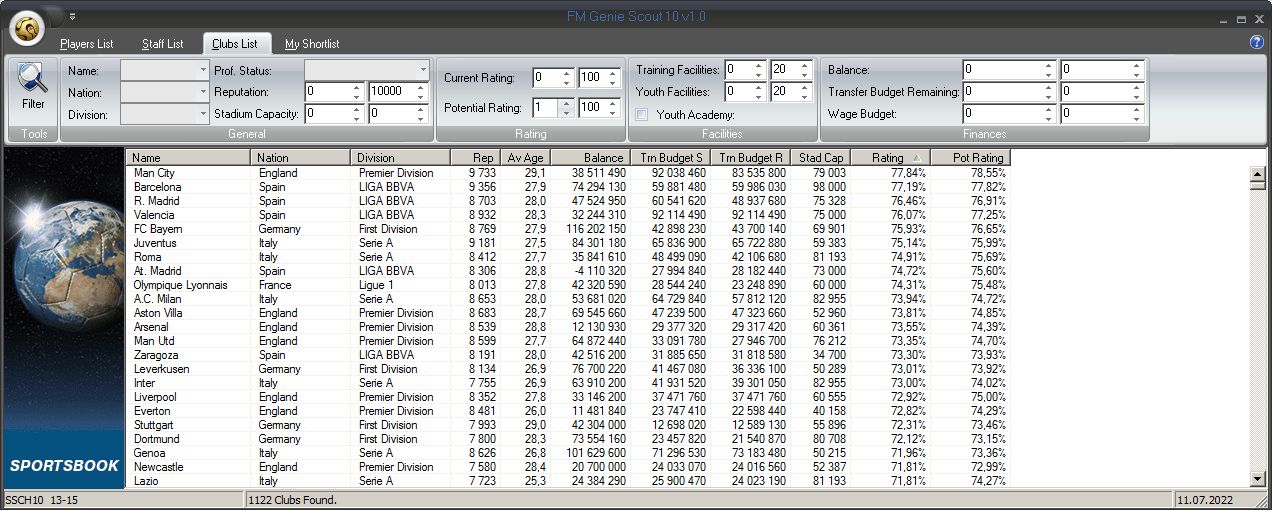Click the Sportsbook globe banner
The height and width of the screenshot is (510, 1272).
click(x=63, y=318)
